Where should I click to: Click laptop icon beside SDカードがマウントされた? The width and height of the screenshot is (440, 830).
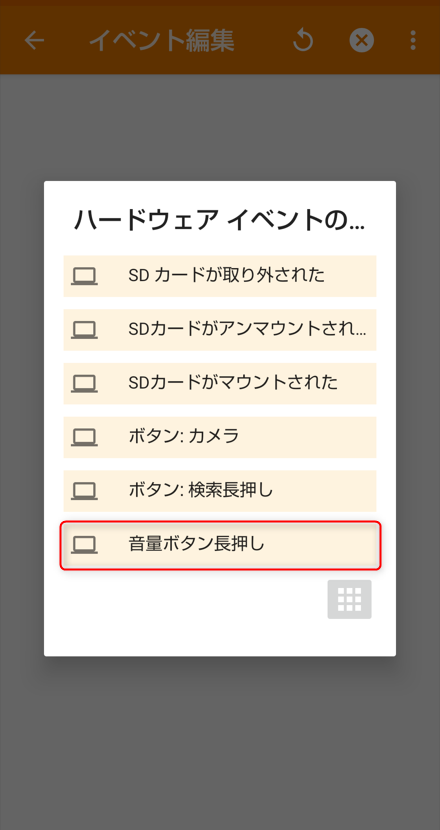pos(84,384)
